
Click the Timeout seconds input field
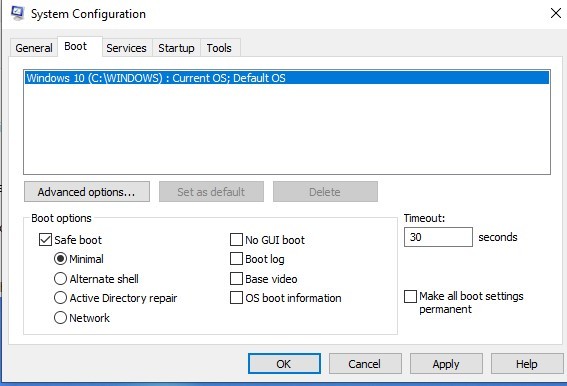(438, 237)
